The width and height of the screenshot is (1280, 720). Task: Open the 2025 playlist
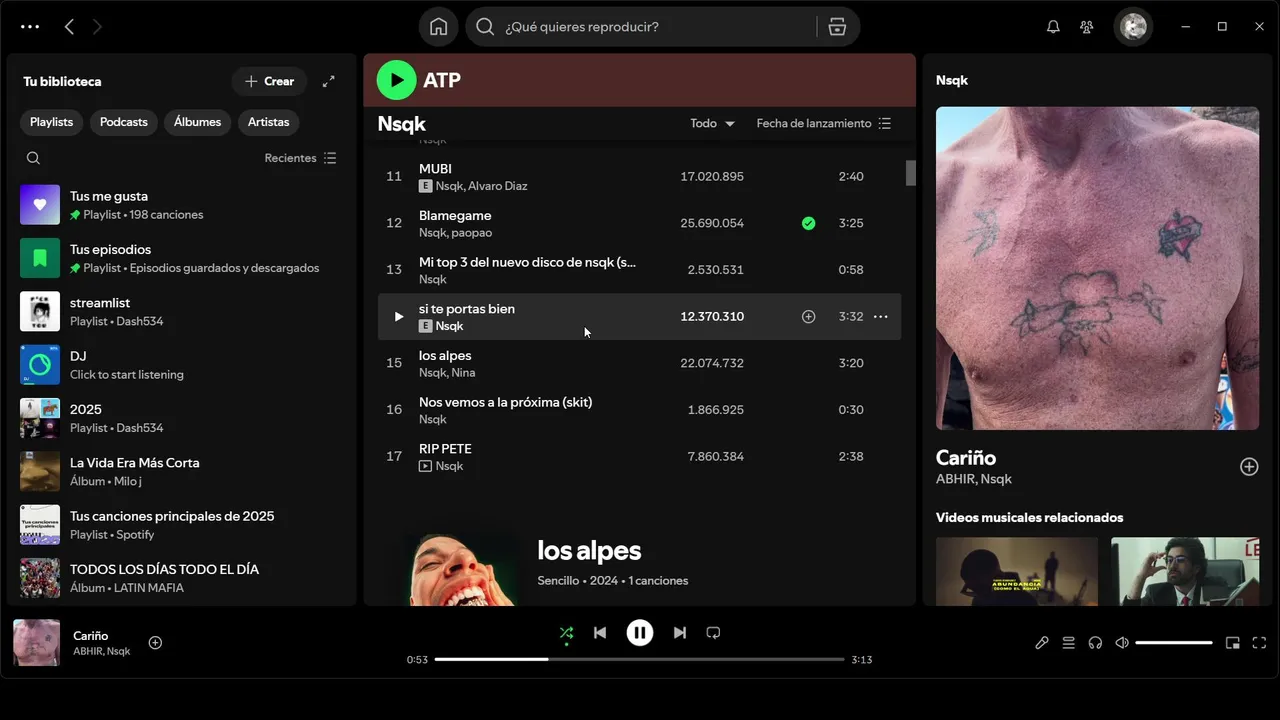coord(182,418)
